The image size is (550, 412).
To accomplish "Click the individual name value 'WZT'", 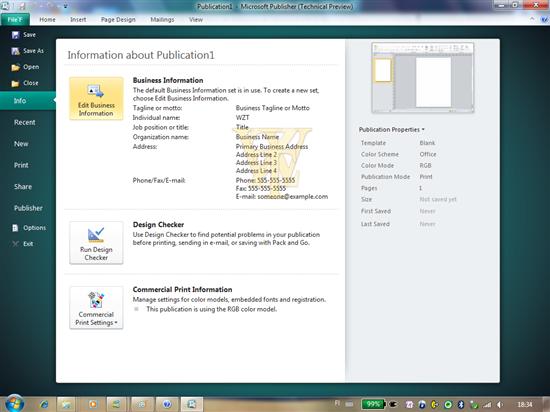I will 242,117.
